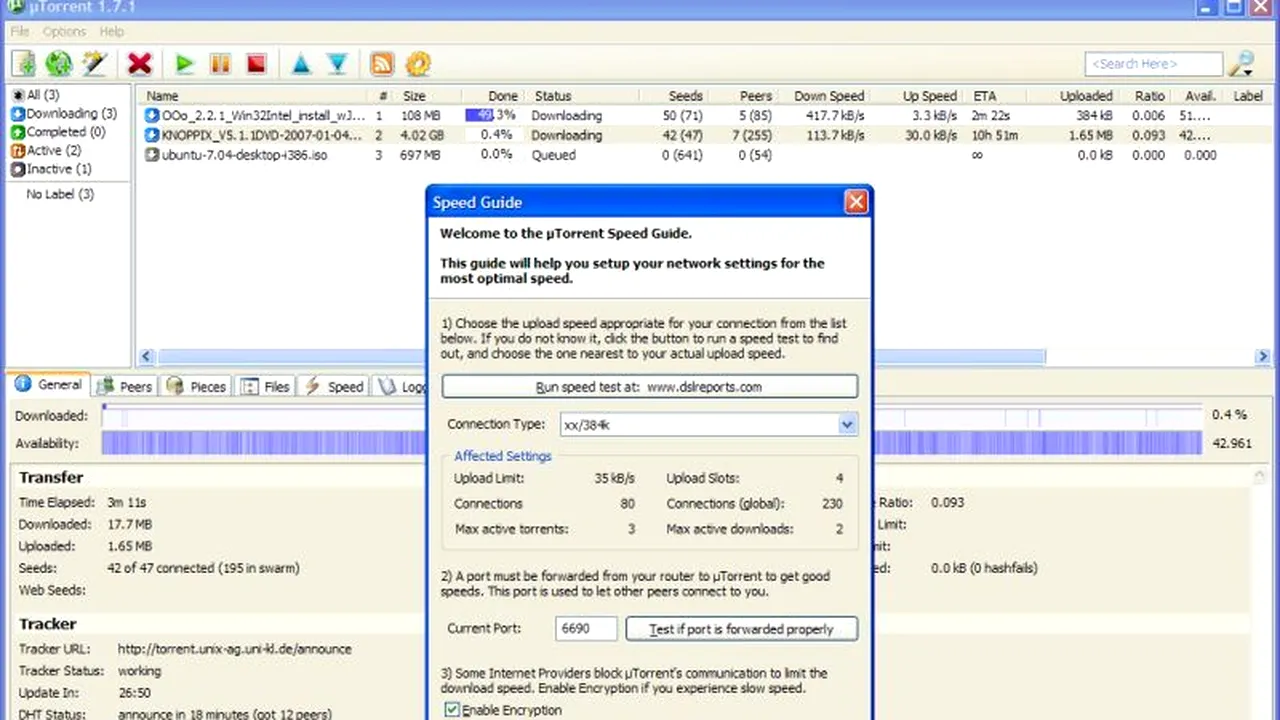Start the selected torrent
Image resolution: width=1280 pixels, height=720 pixels.
coord(184,63)
